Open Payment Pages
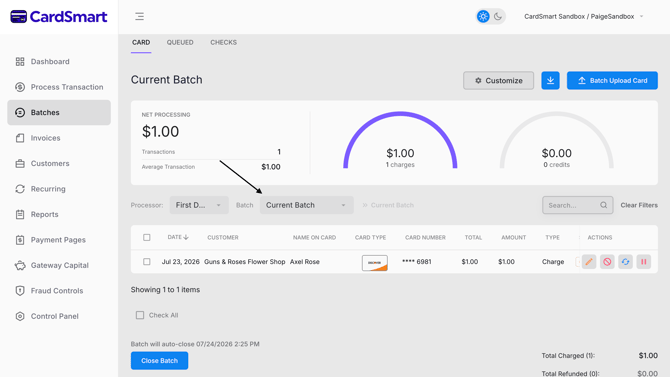The height and width of the screenshot is (377, 670). [x=59, y=240]
